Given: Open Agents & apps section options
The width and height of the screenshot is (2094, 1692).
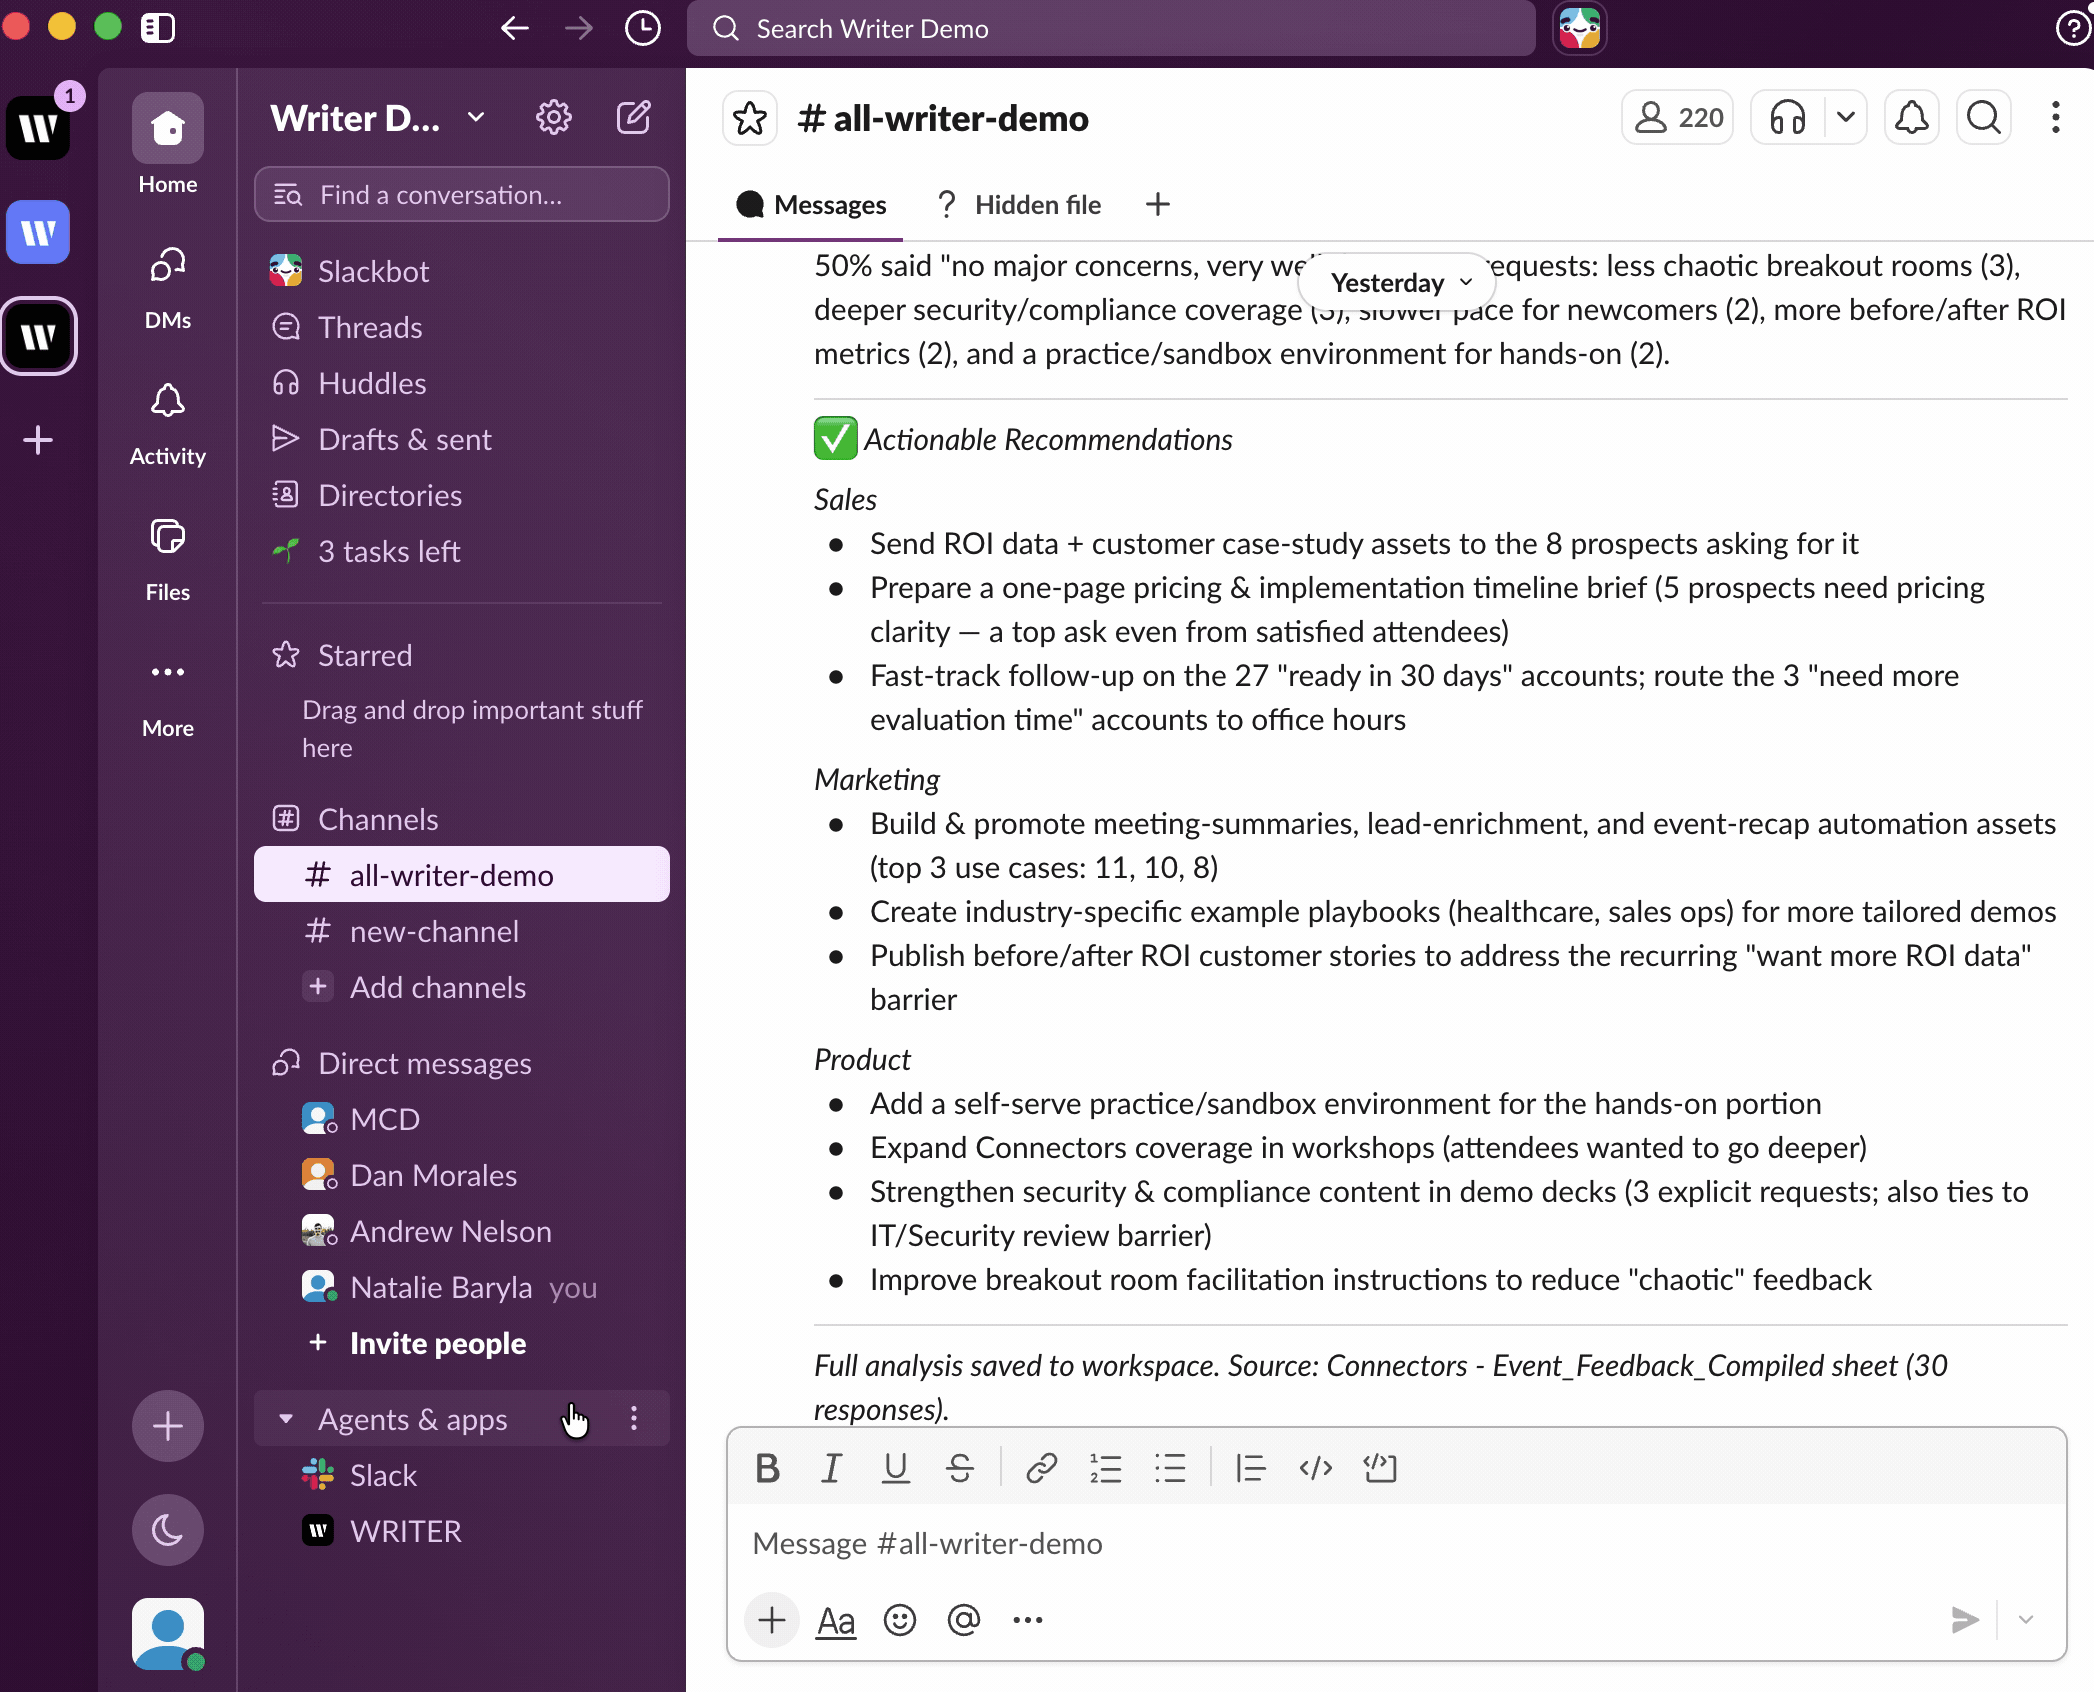Looking at the screenshot, I should 634,1419.
